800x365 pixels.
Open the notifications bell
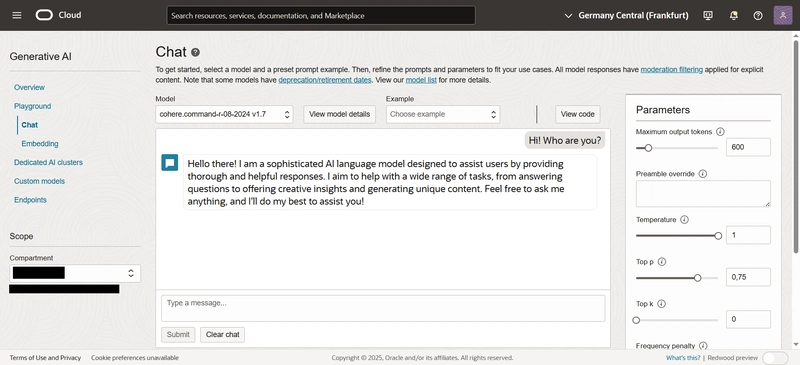point(734,15)
